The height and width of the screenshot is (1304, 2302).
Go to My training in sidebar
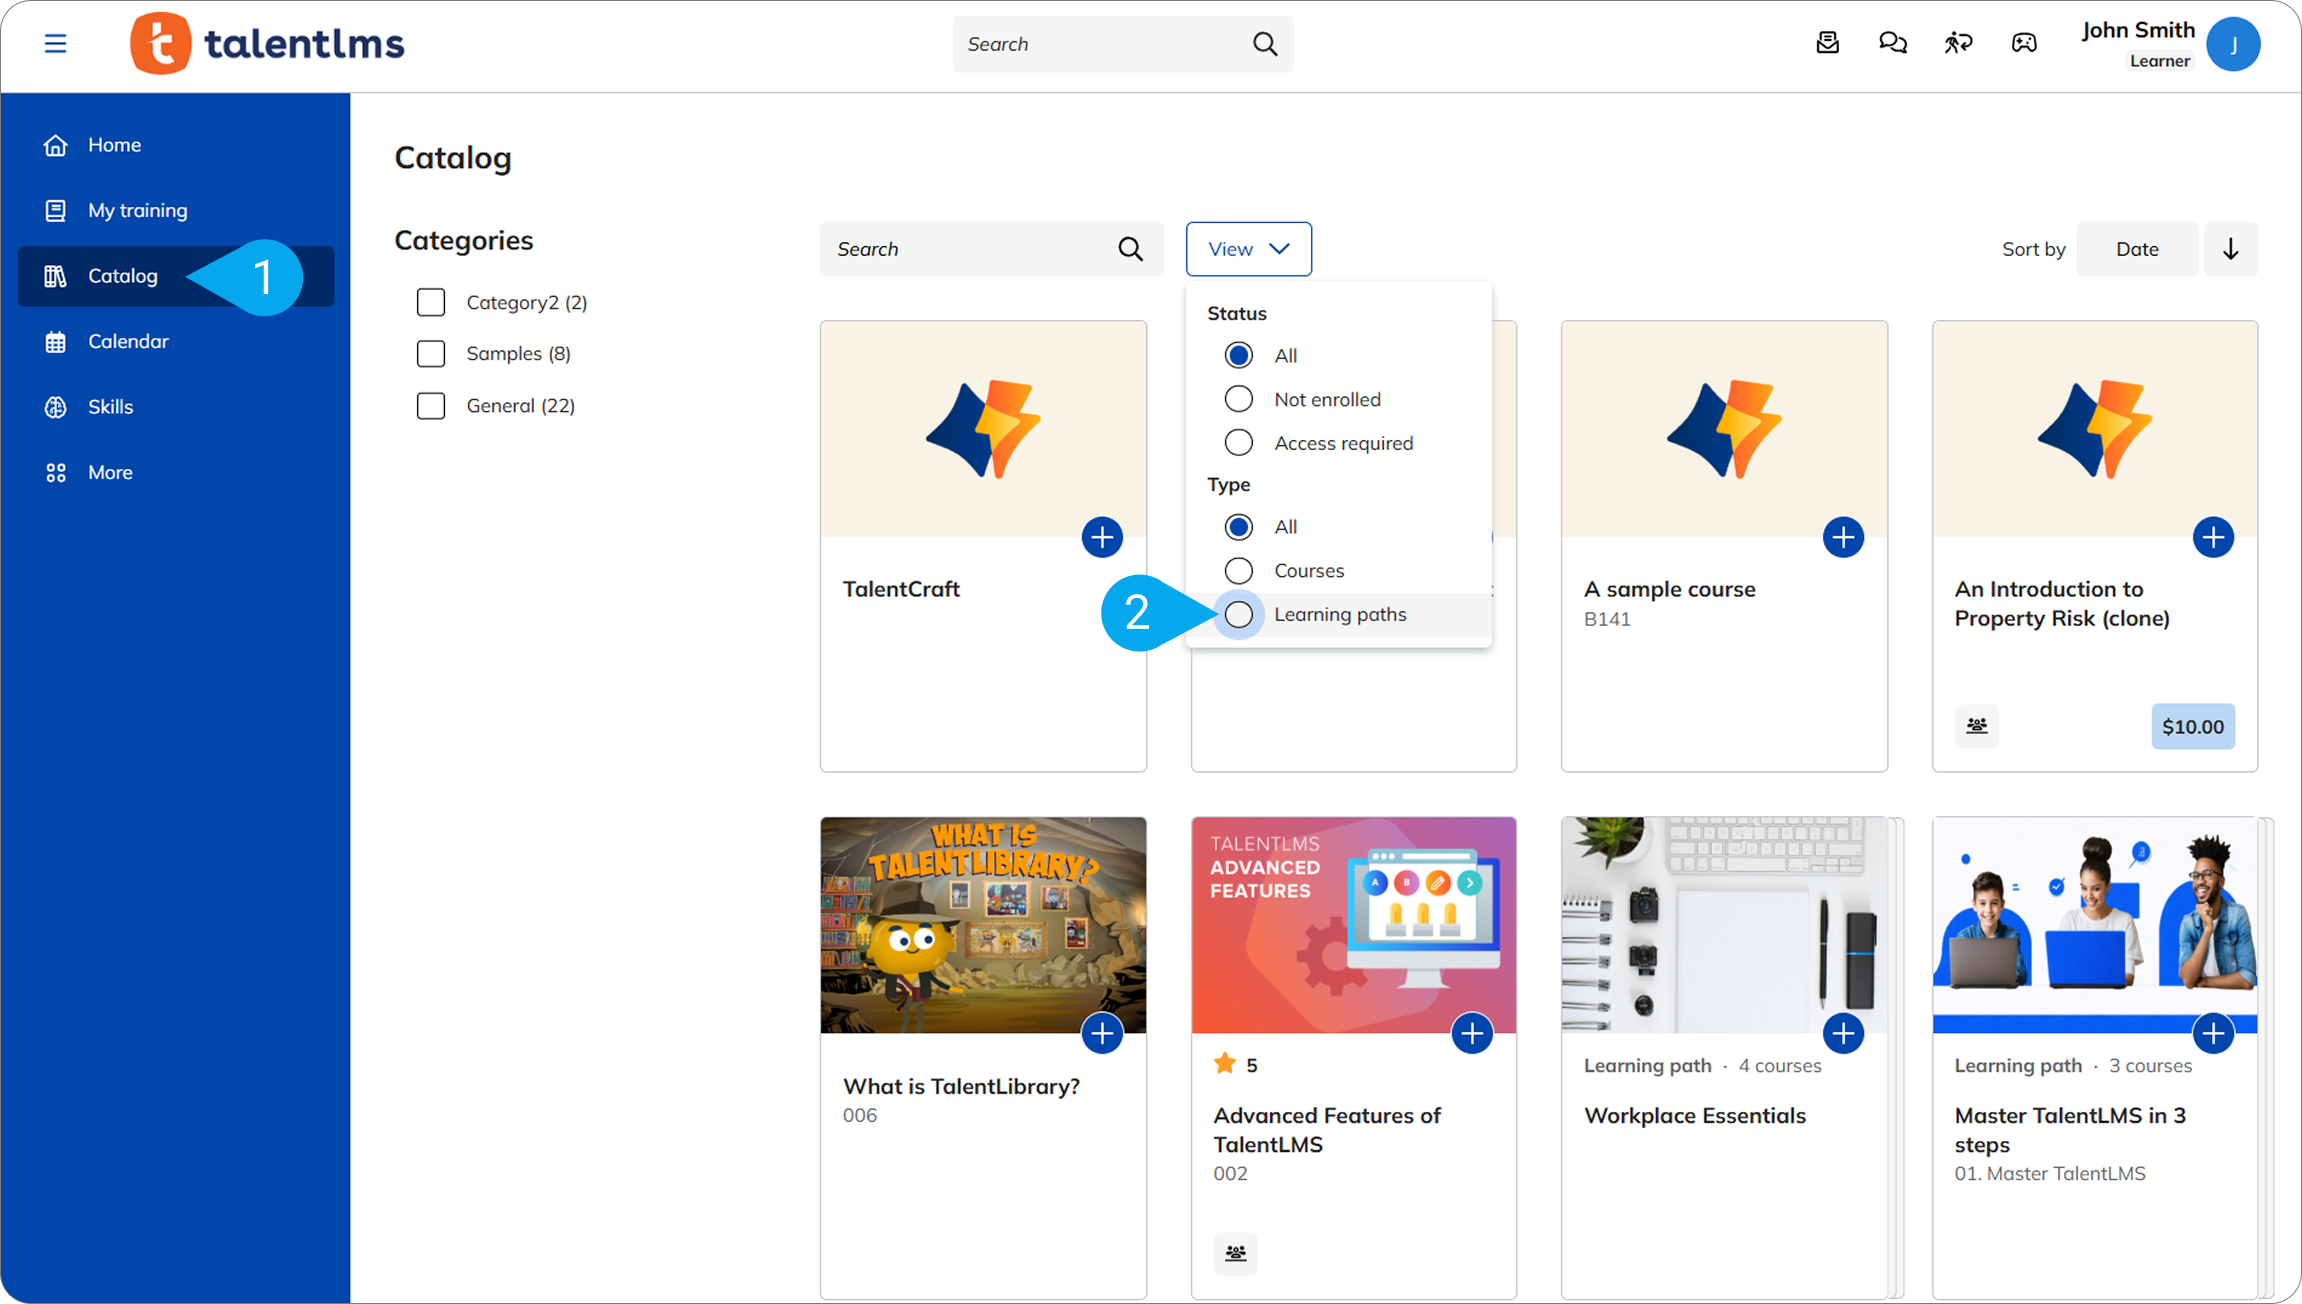point(137,210)
